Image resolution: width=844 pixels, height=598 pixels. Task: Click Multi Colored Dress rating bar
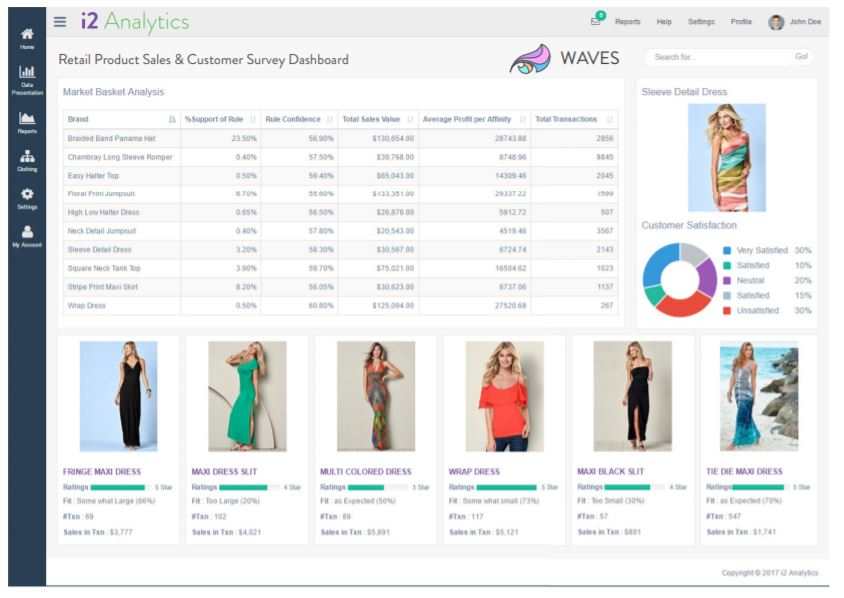click(378, 488)
